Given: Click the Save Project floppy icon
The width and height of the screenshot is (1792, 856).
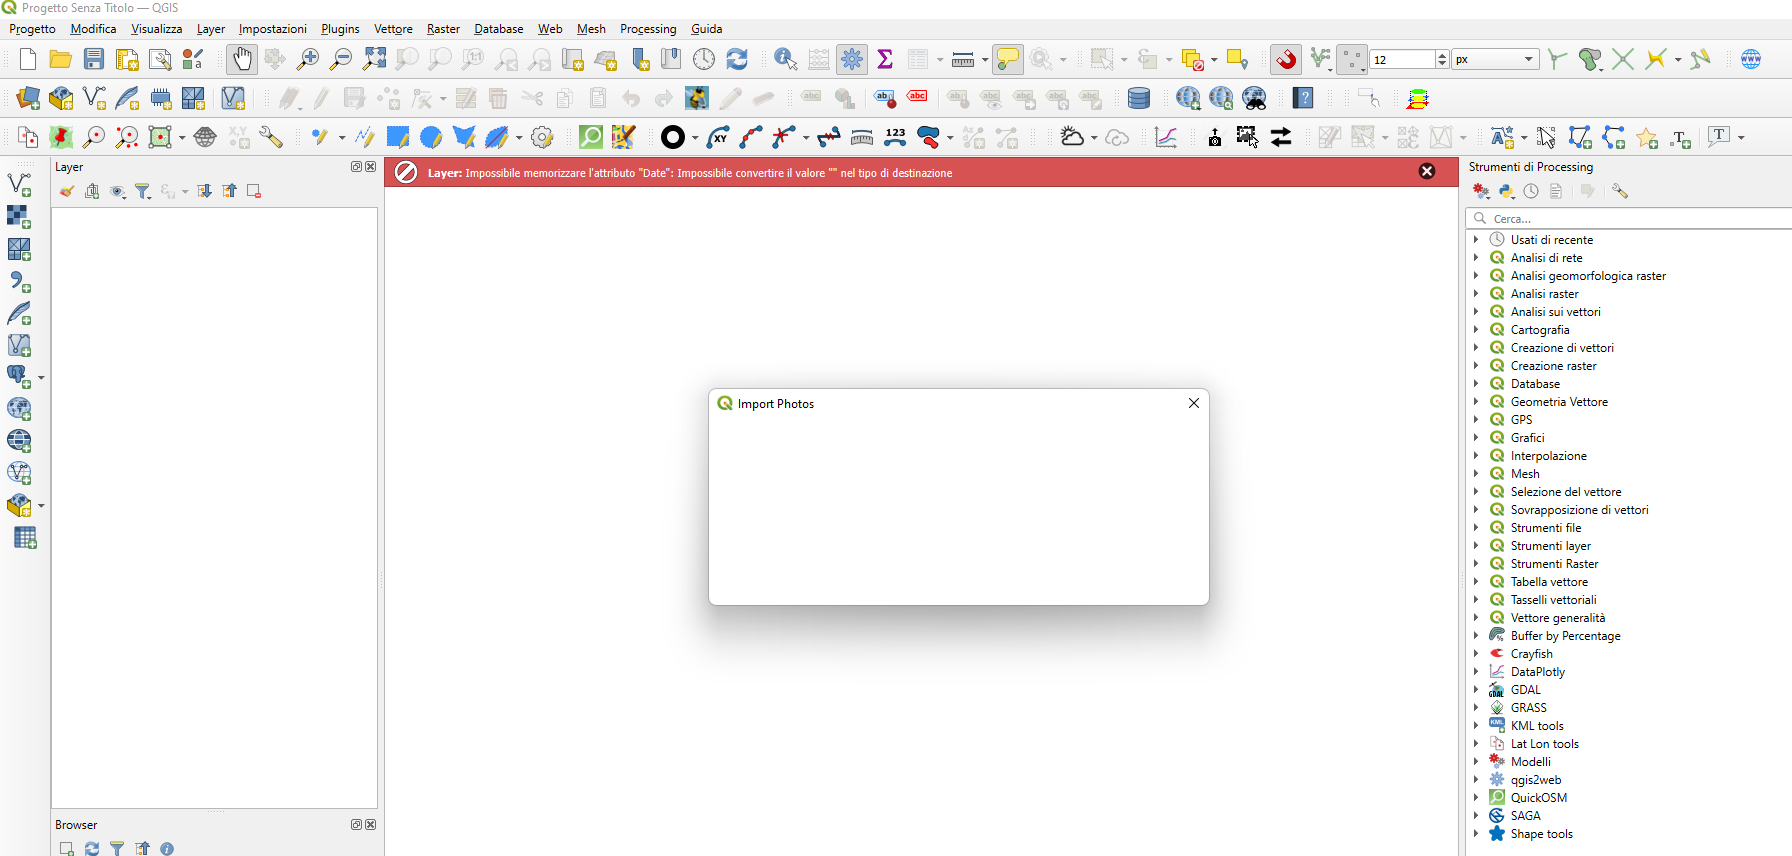Looking at the screenshot, I should pos(94,59).
